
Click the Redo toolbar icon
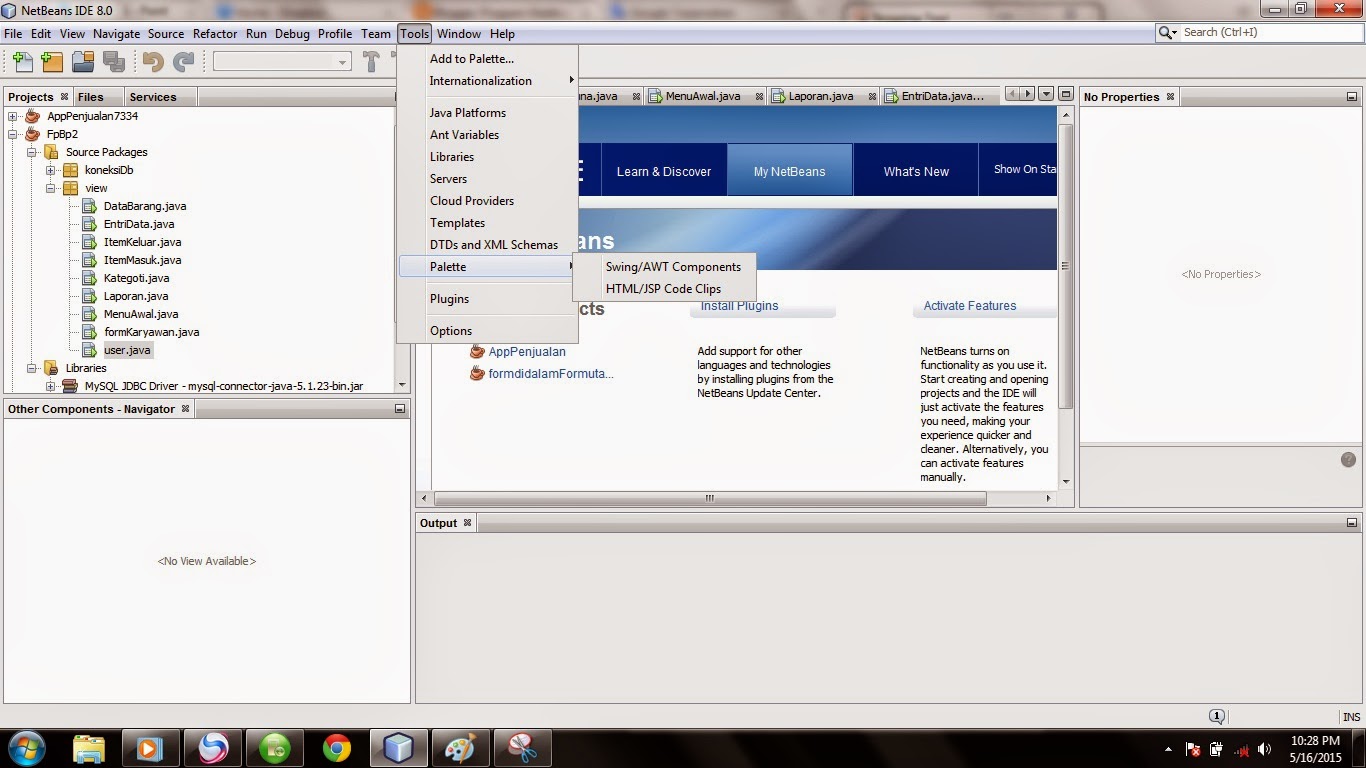[184, 62]
